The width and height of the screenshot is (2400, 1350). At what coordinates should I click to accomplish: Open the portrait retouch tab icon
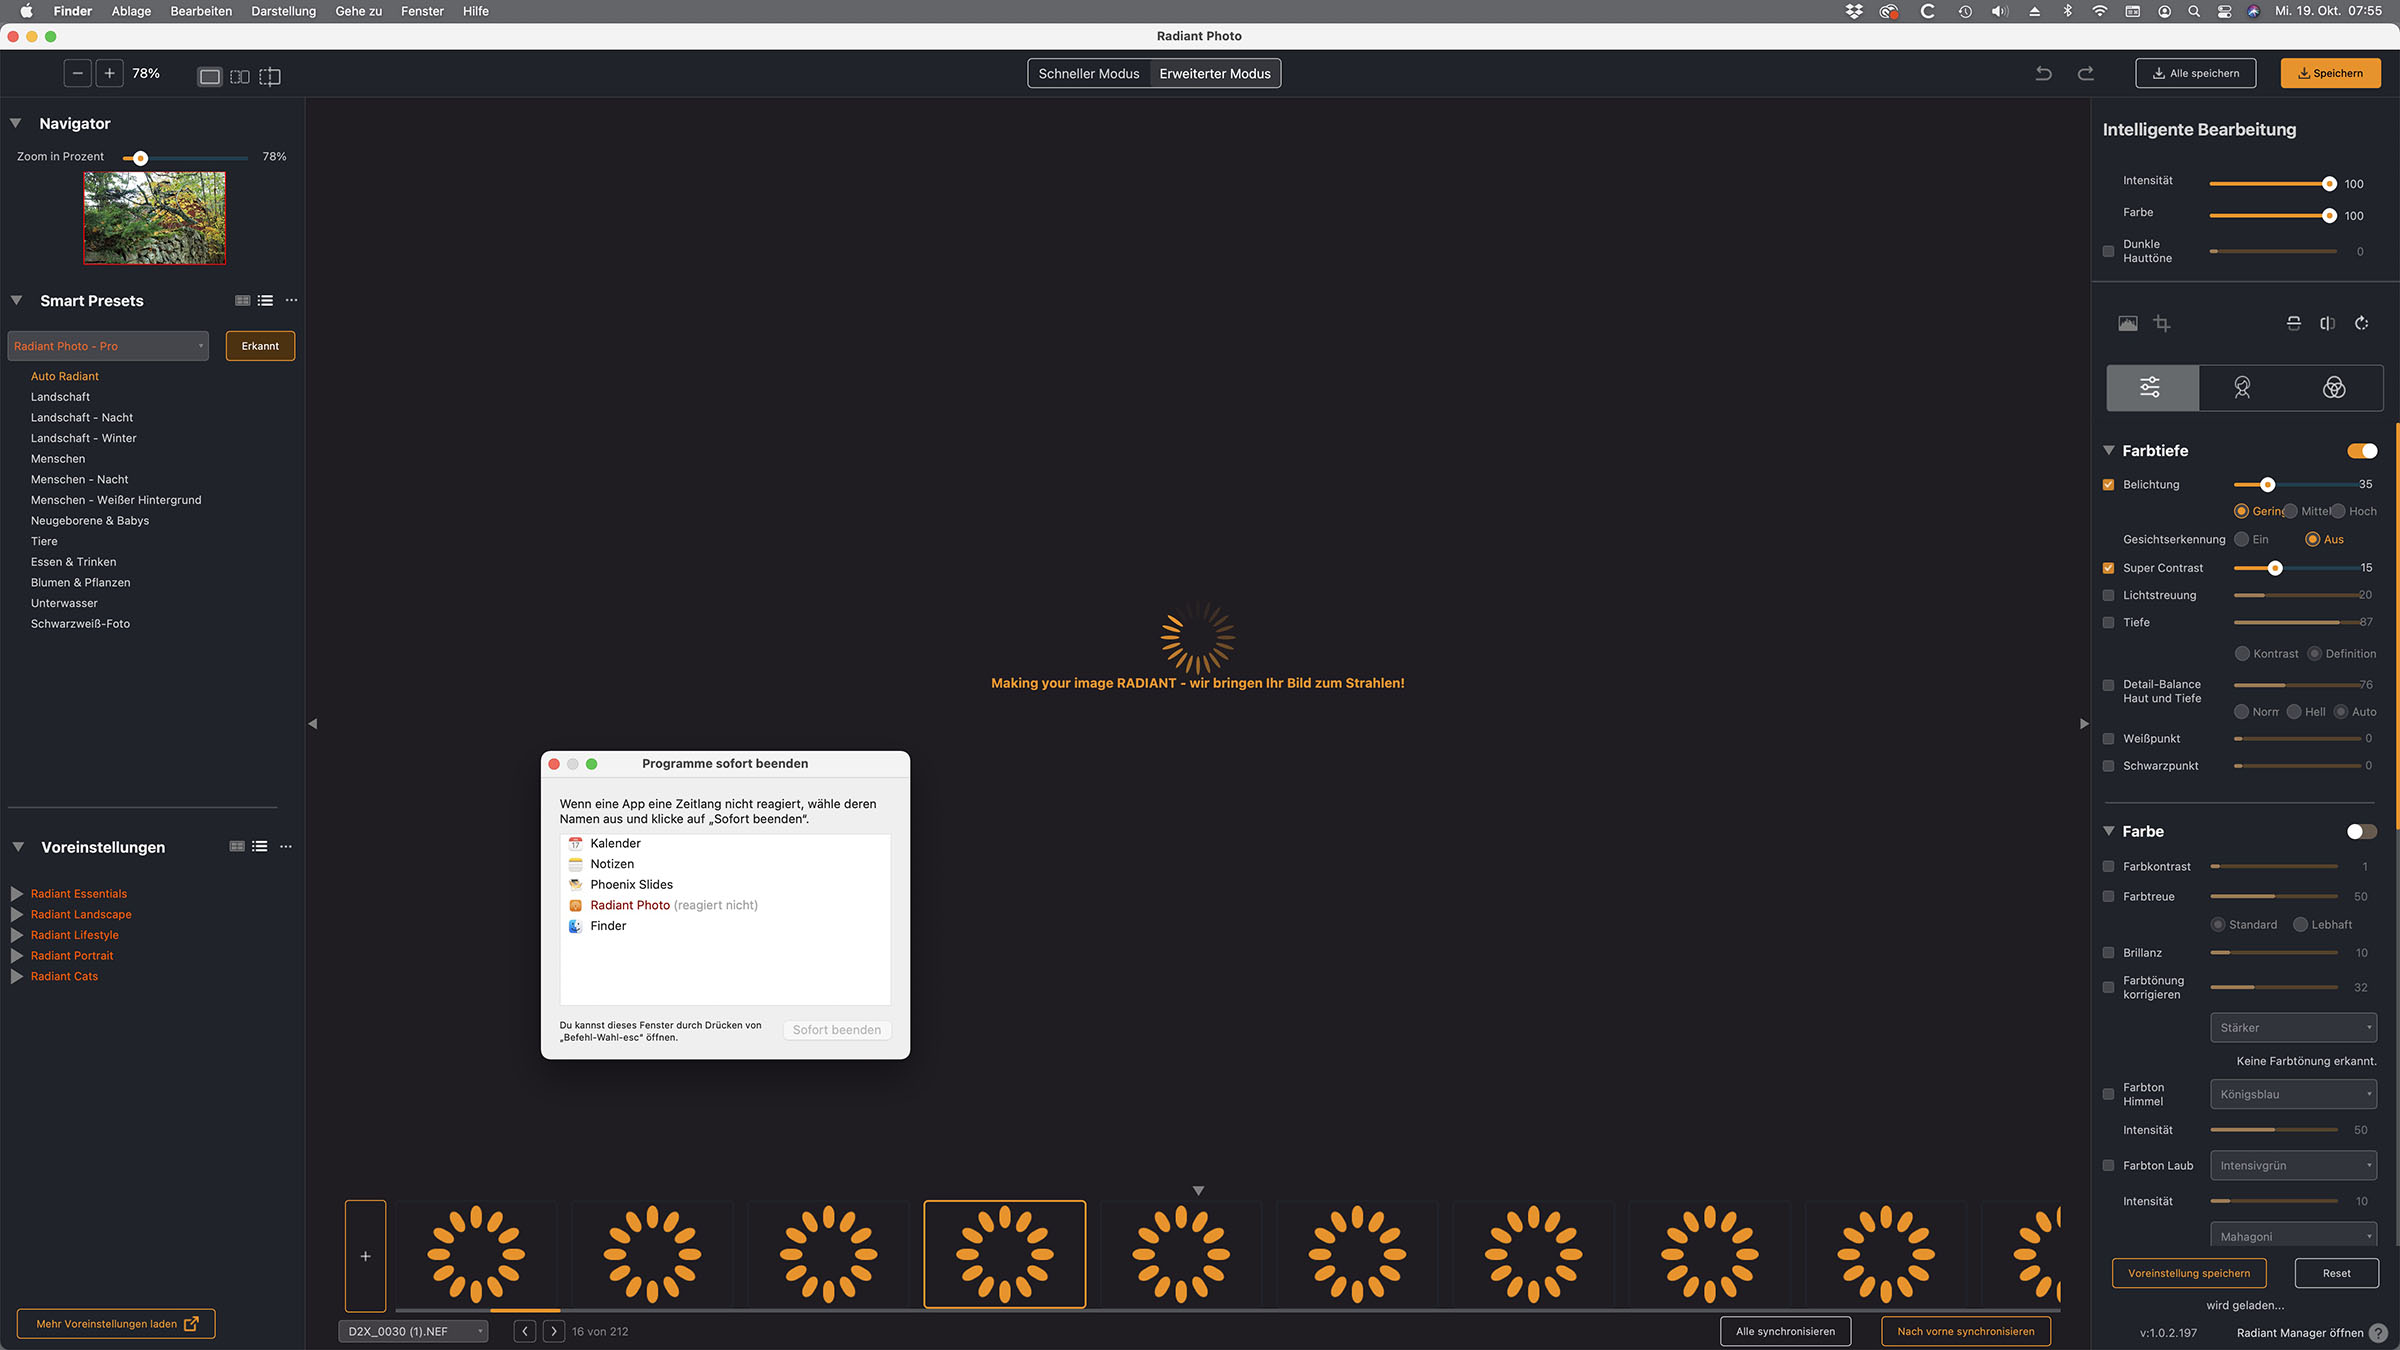[2243, 388]
